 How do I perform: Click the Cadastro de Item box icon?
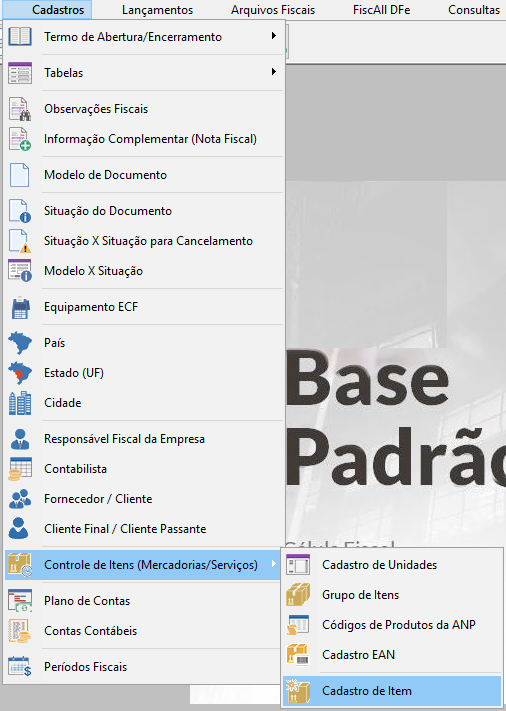pyautogui.click(x=298, y=691)
